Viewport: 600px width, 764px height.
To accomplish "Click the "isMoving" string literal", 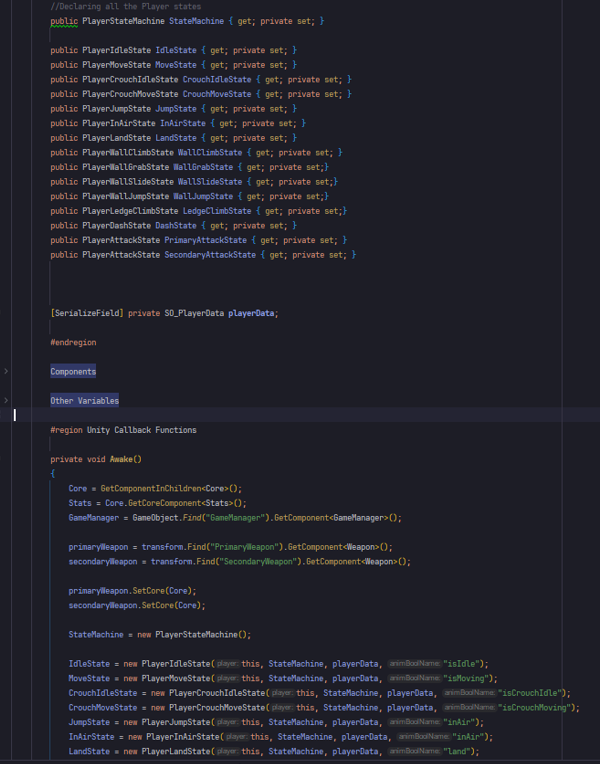I will [466, 679].
